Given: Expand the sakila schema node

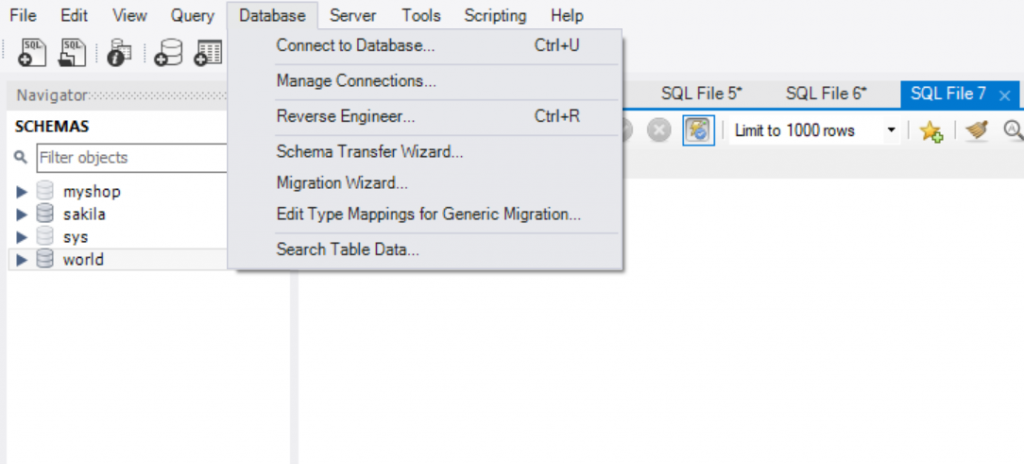Looking at the screenshot, I should point(22,214).
